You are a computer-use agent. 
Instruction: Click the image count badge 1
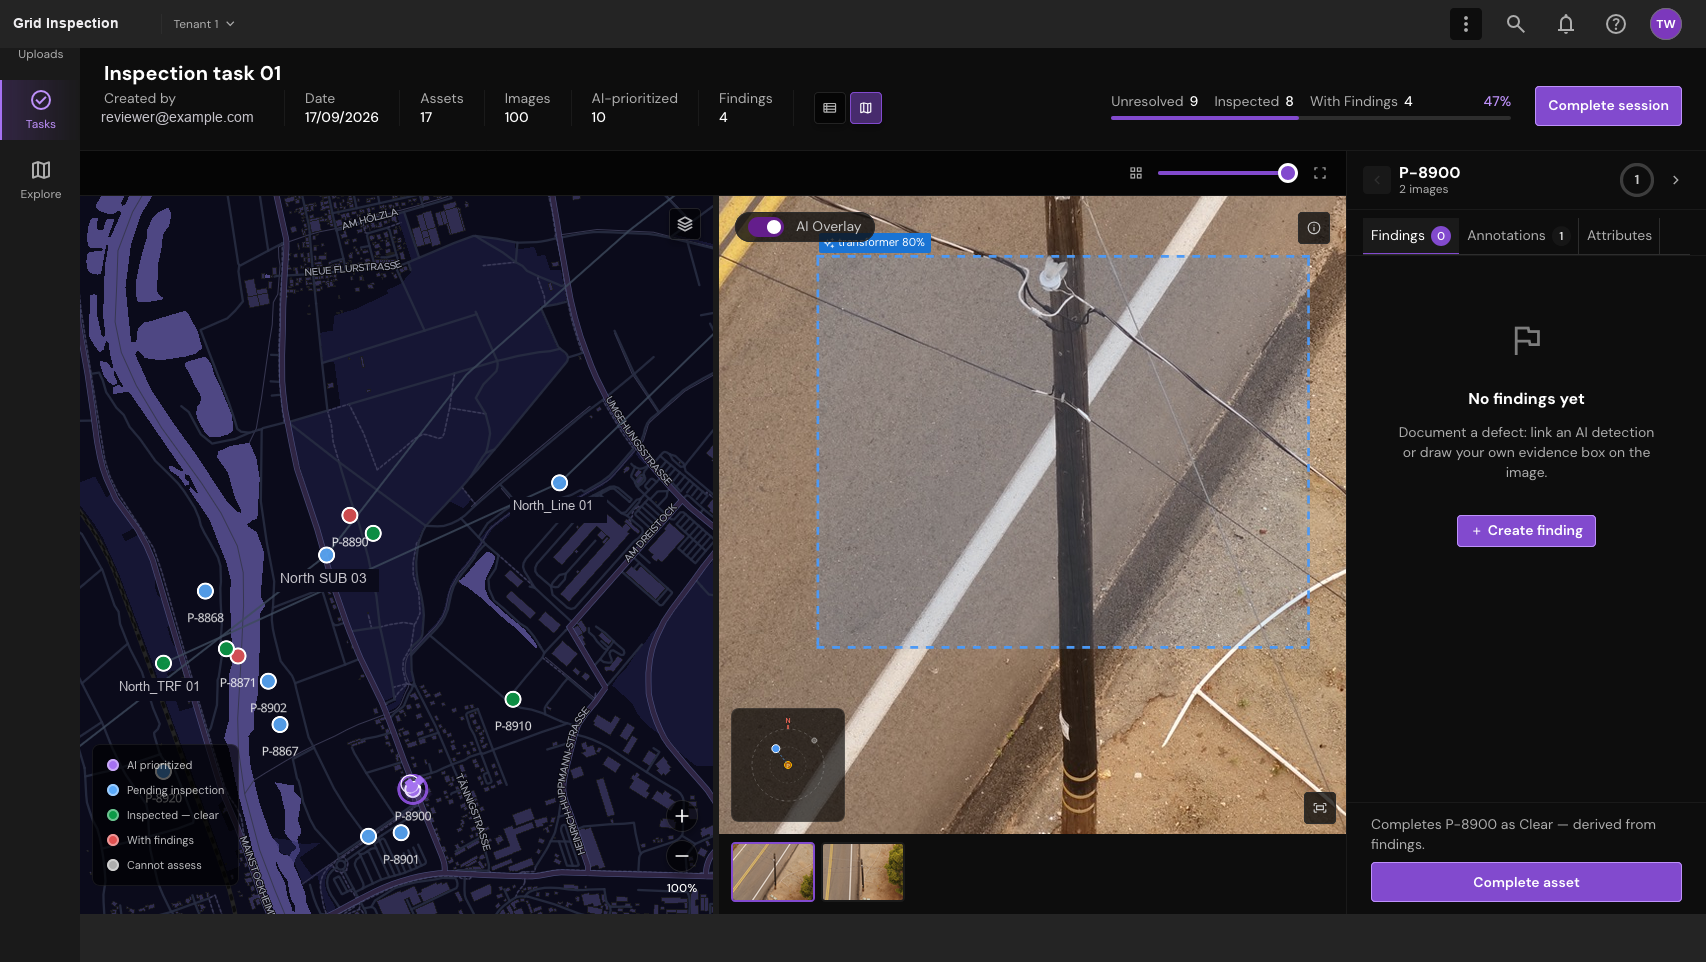(1636, 180)
